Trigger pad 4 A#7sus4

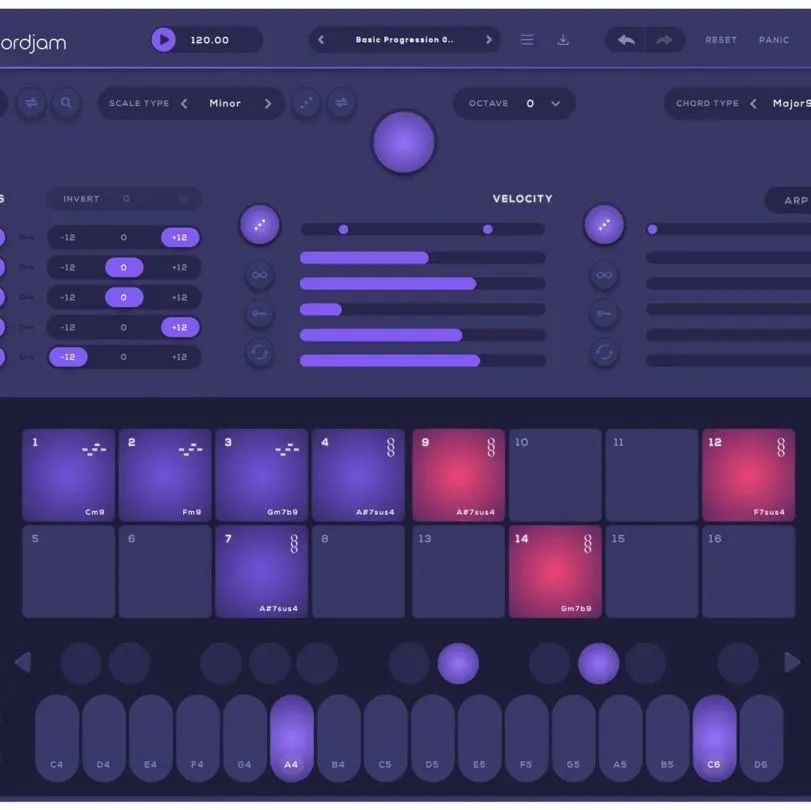358,475
